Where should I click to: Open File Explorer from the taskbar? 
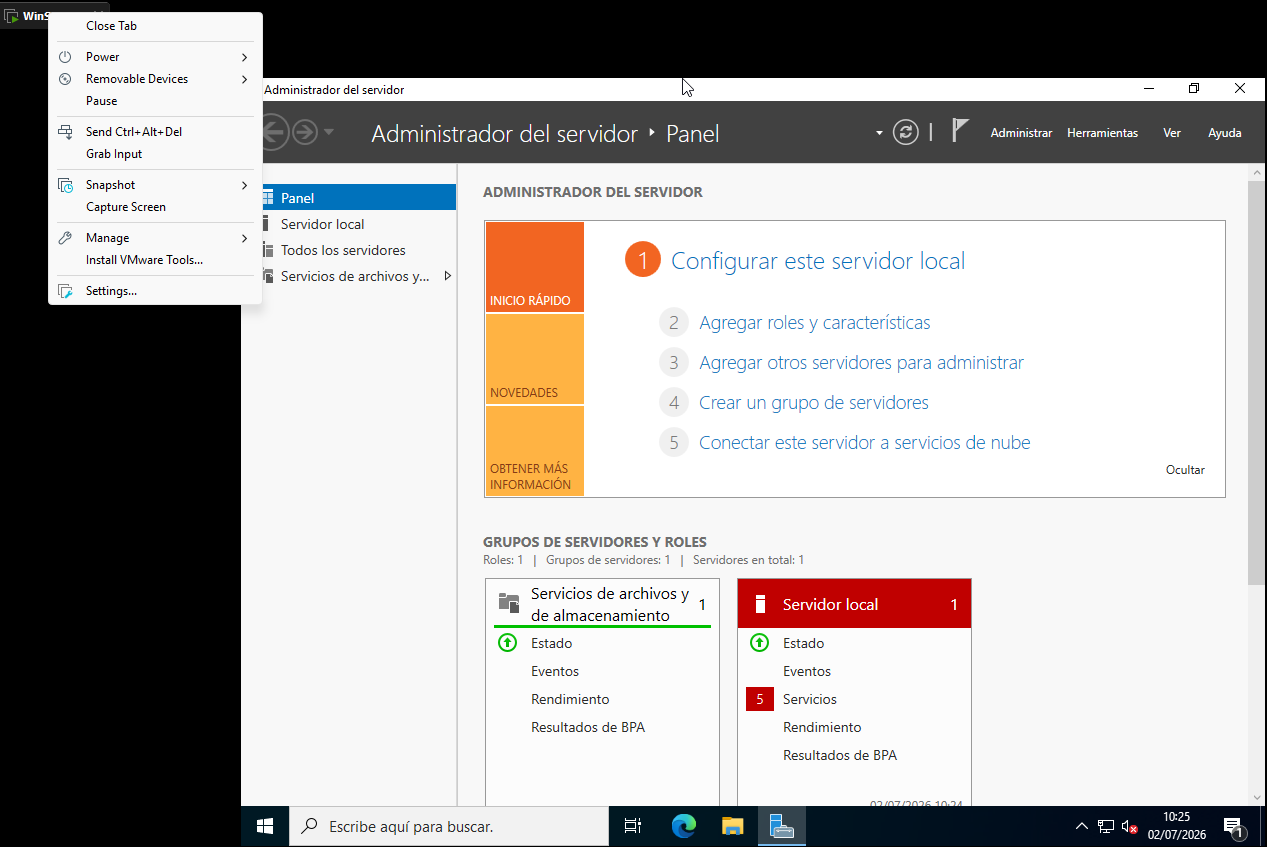tap(733, 826)
